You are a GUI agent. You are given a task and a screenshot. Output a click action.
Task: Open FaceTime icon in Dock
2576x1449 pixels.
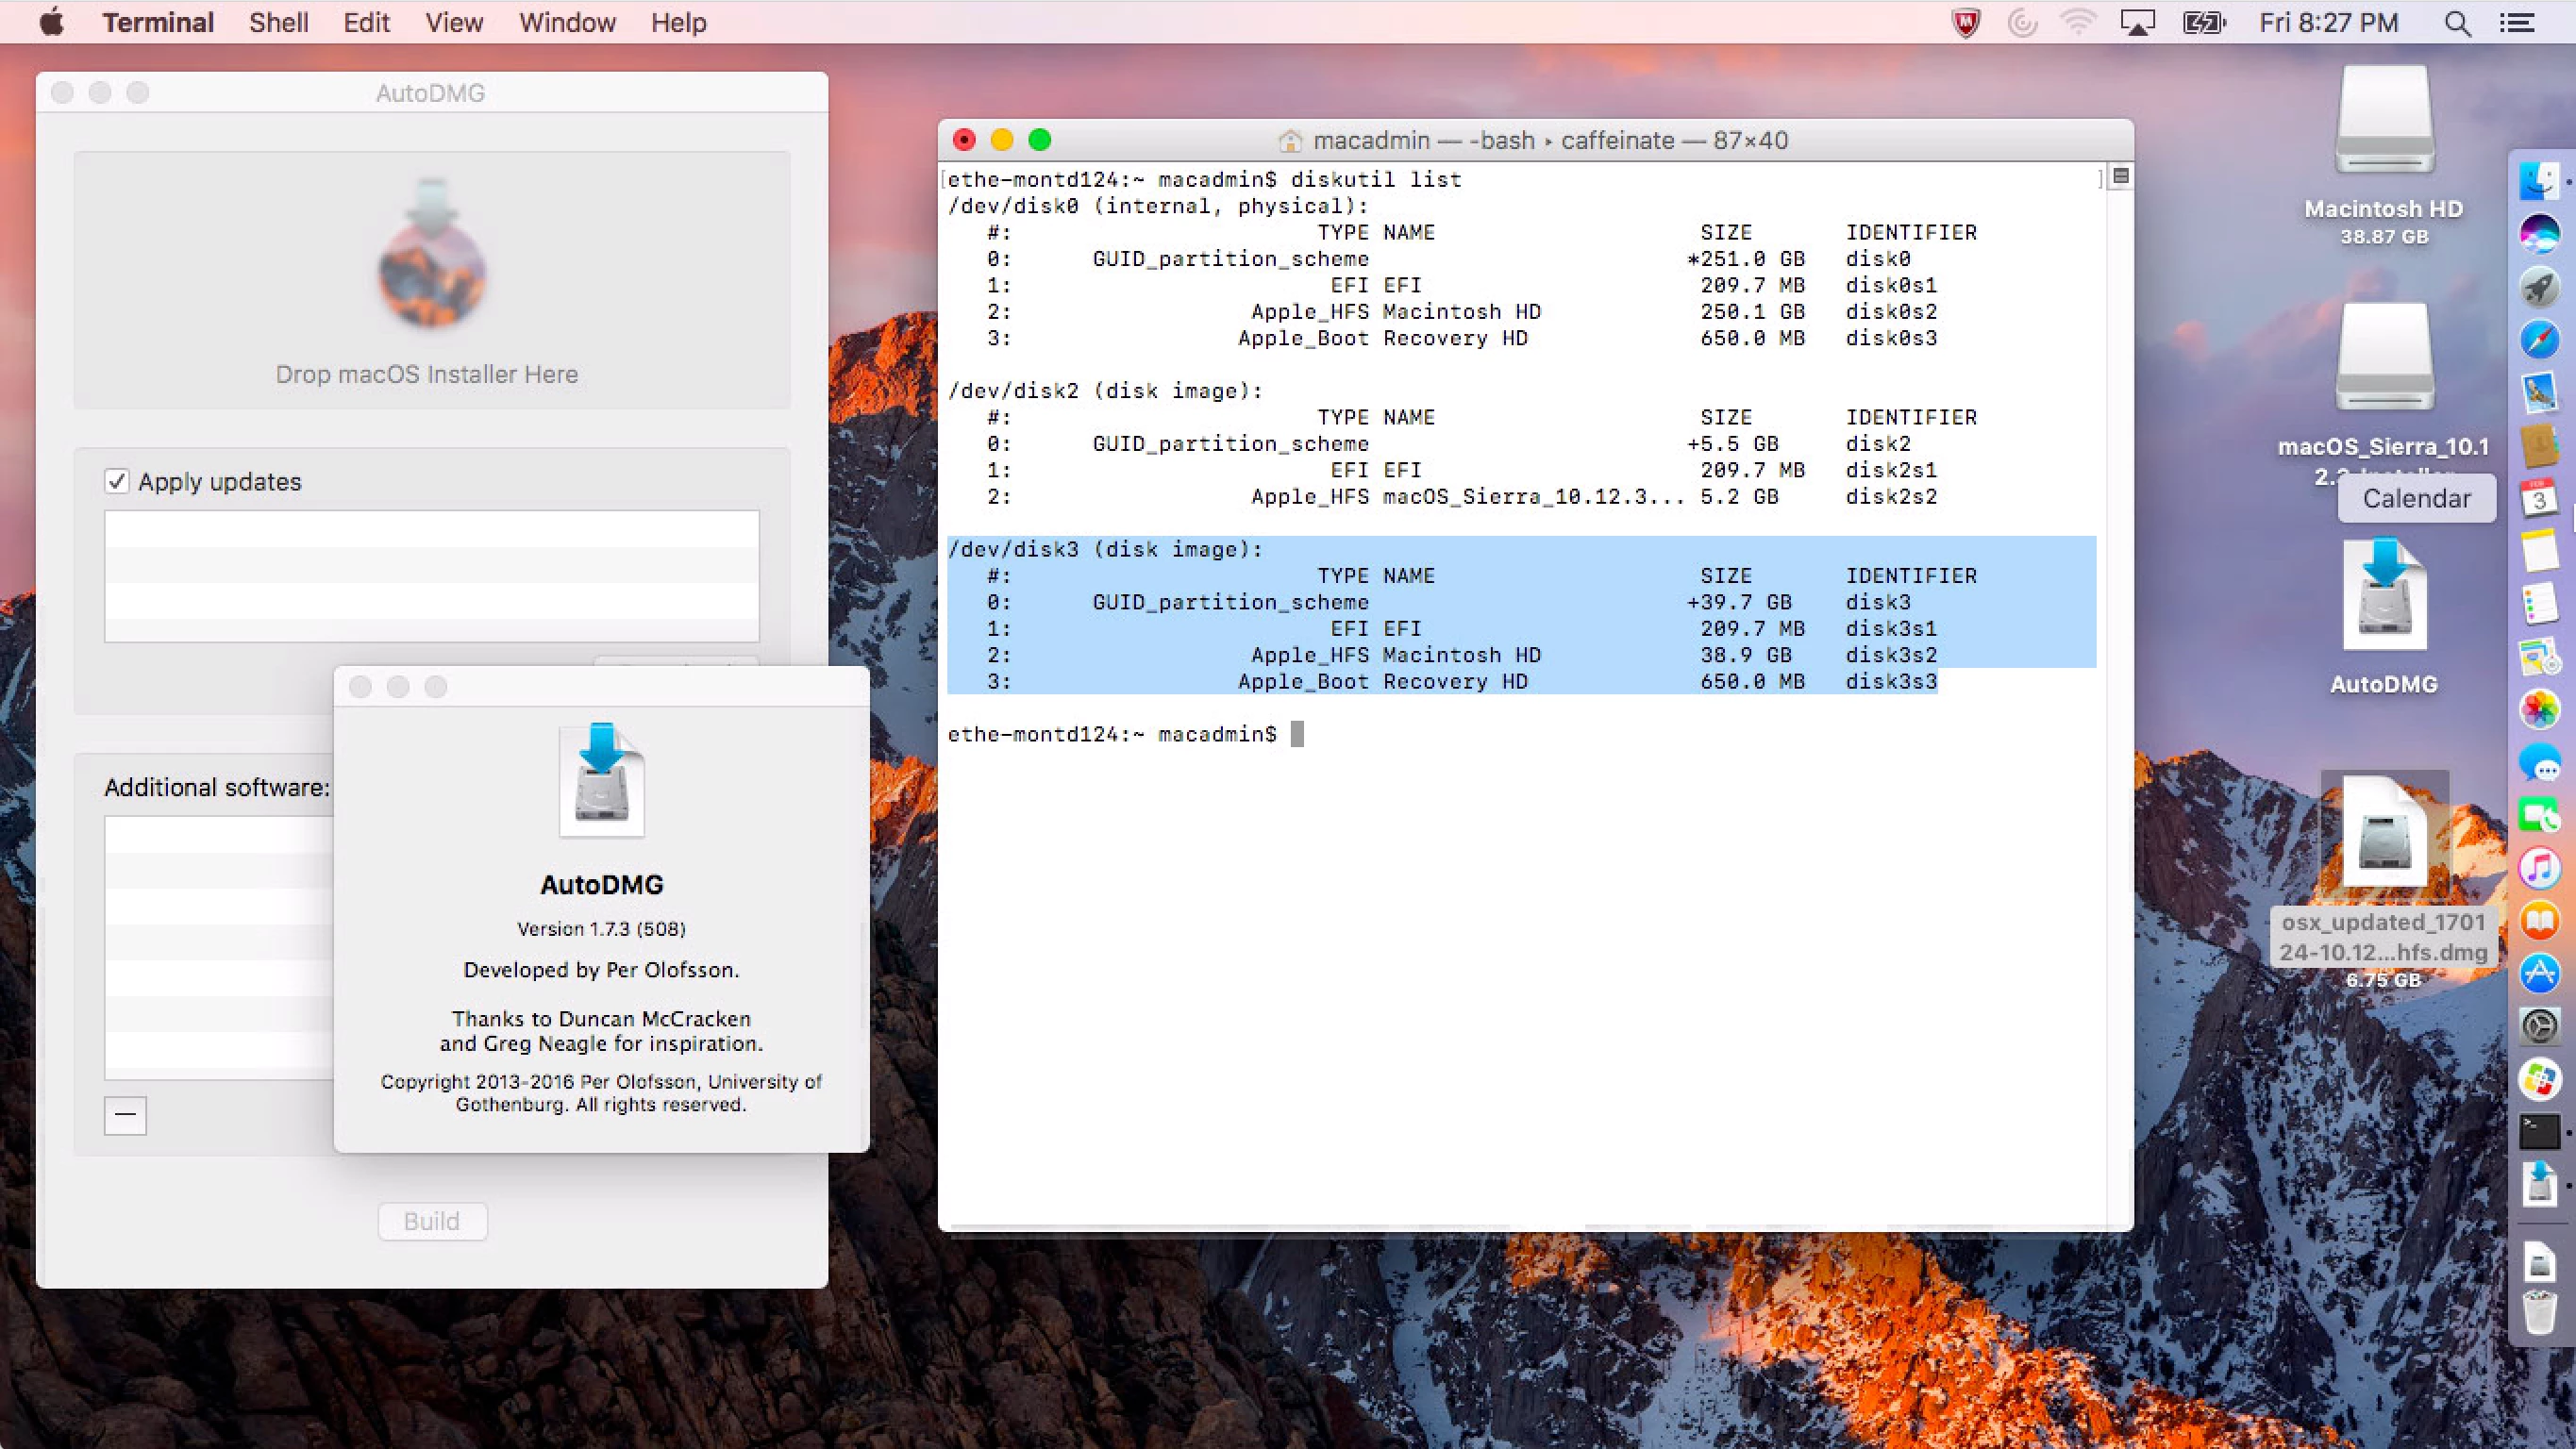tap(2539, 815)
